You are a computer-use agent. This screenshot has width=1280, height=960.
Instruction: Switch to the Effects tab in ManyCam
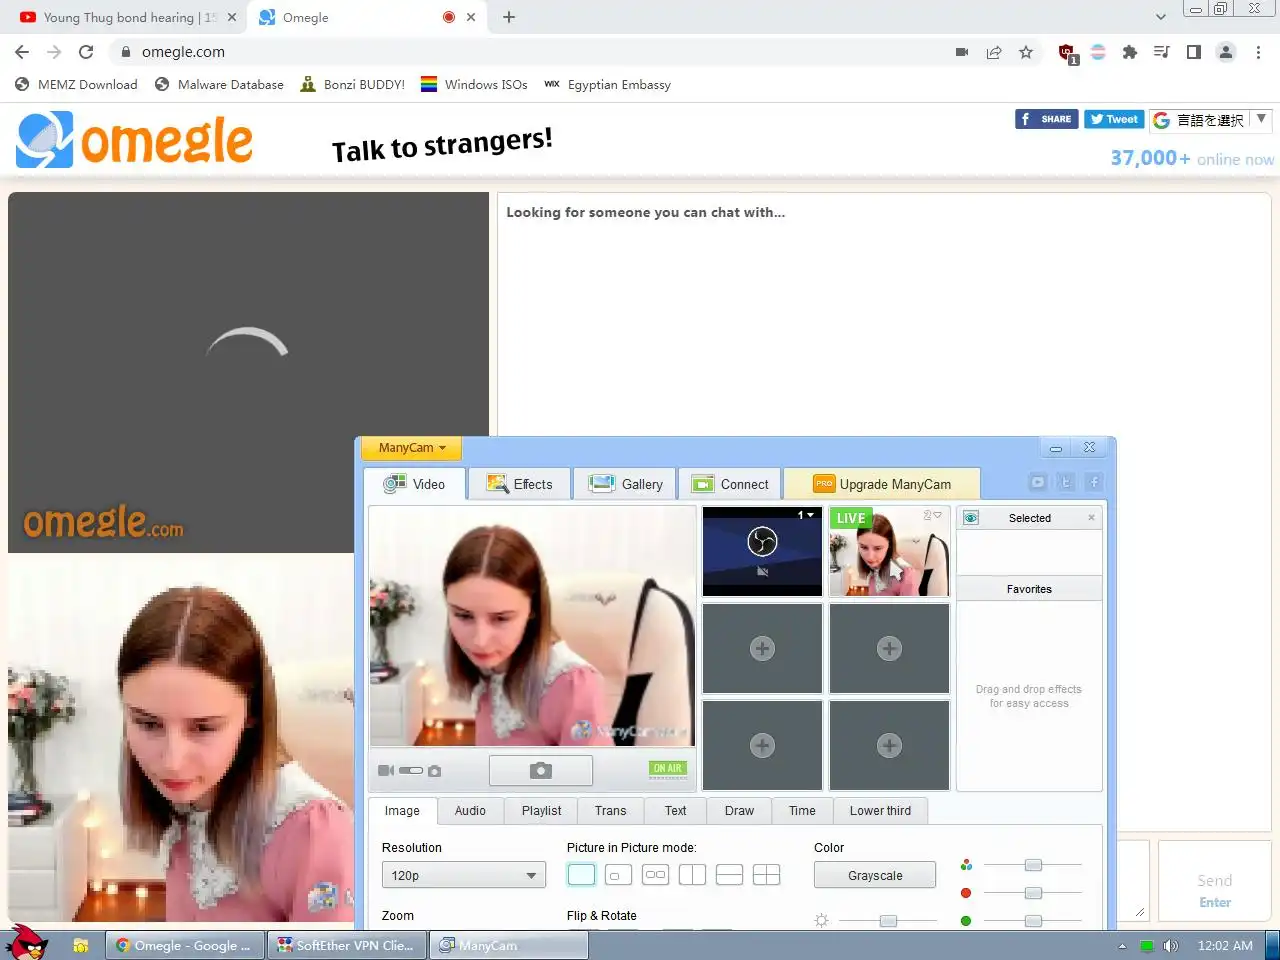520,484
